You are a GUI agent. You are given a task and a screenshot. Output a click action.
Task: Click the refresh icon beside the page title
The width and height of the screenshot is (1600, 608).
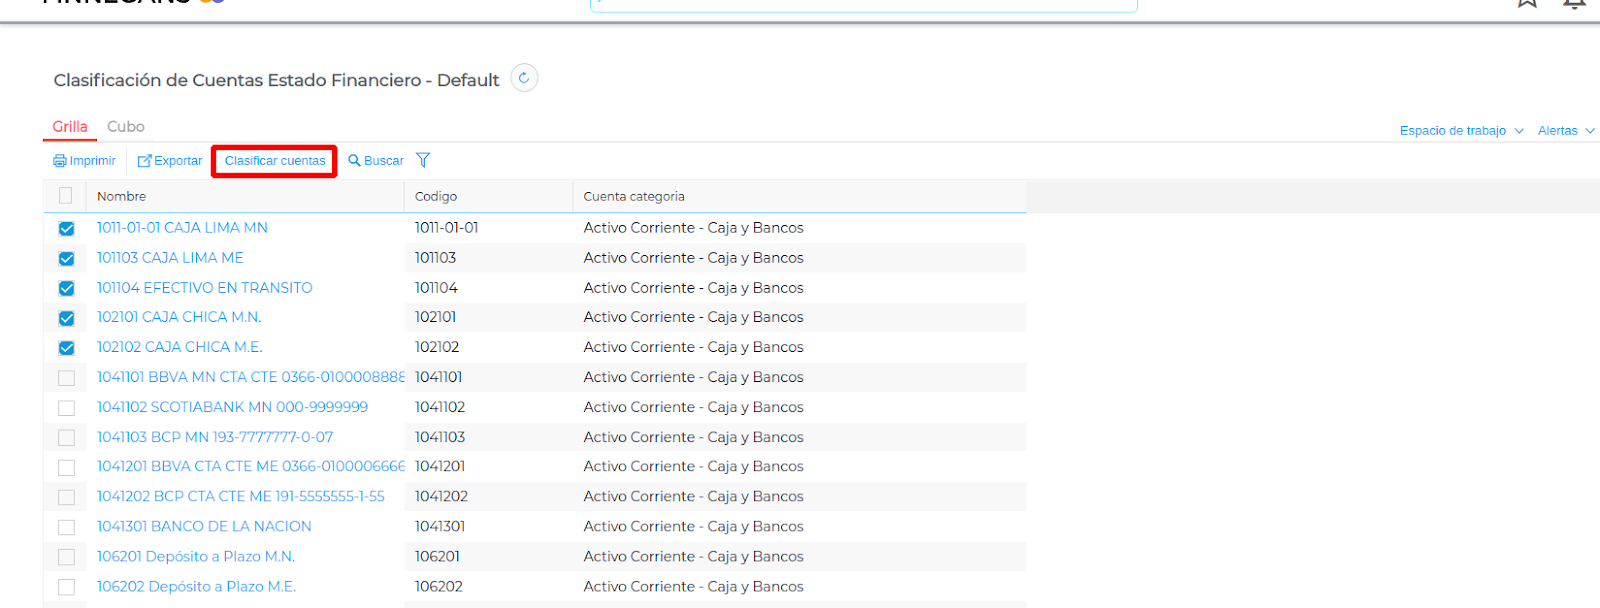[x=524, y=78]
